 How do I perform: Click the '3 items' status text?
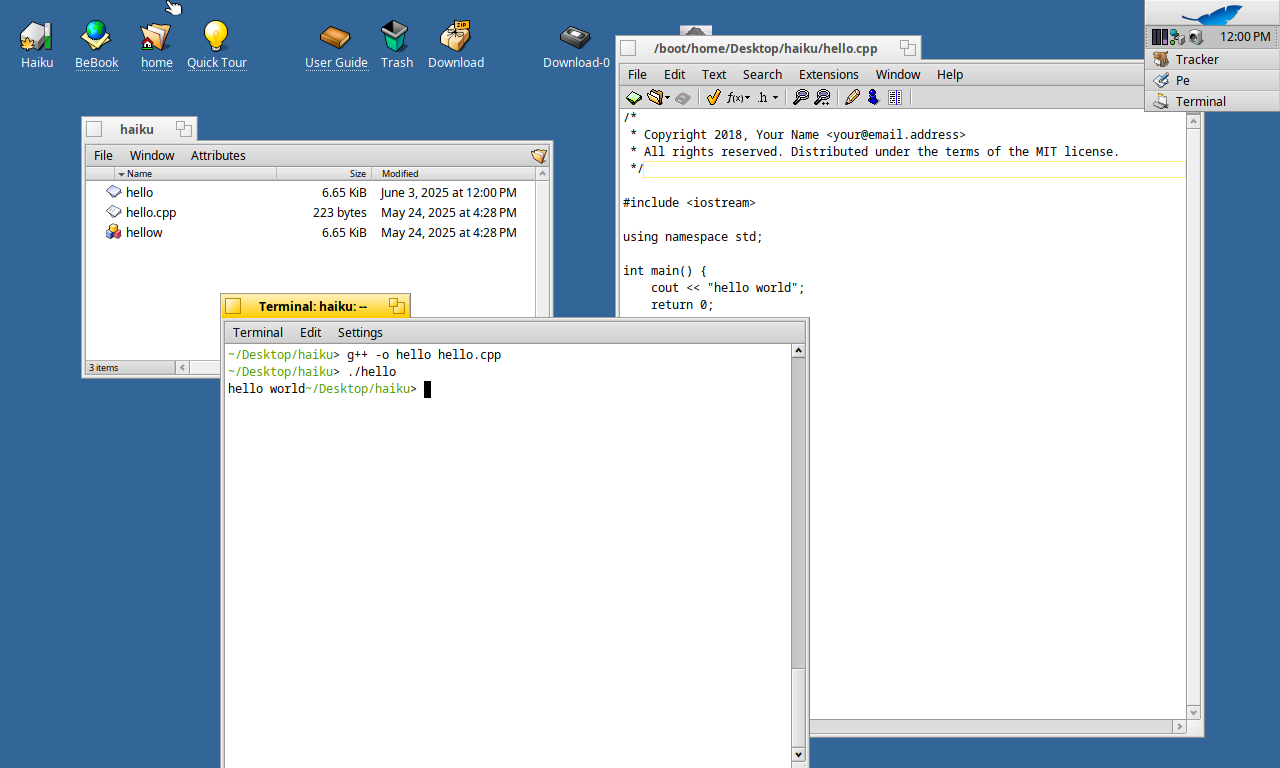coord(104,368)
